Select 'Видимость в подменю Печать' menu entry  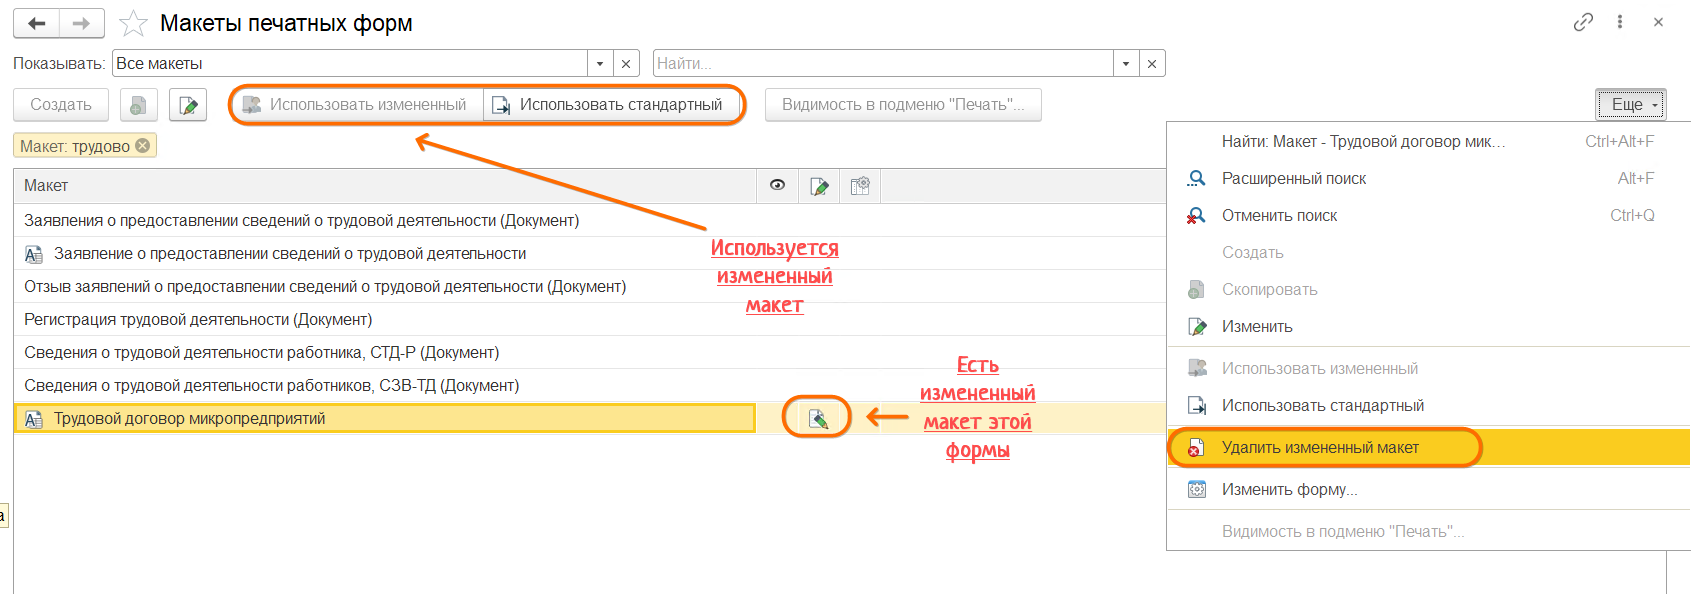[1428, 532]
